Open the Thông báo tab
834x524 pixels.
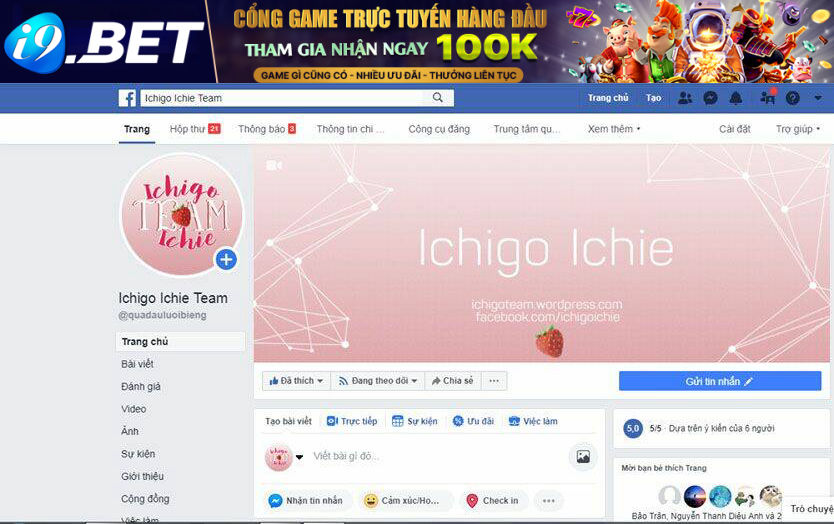pos(266,129)
